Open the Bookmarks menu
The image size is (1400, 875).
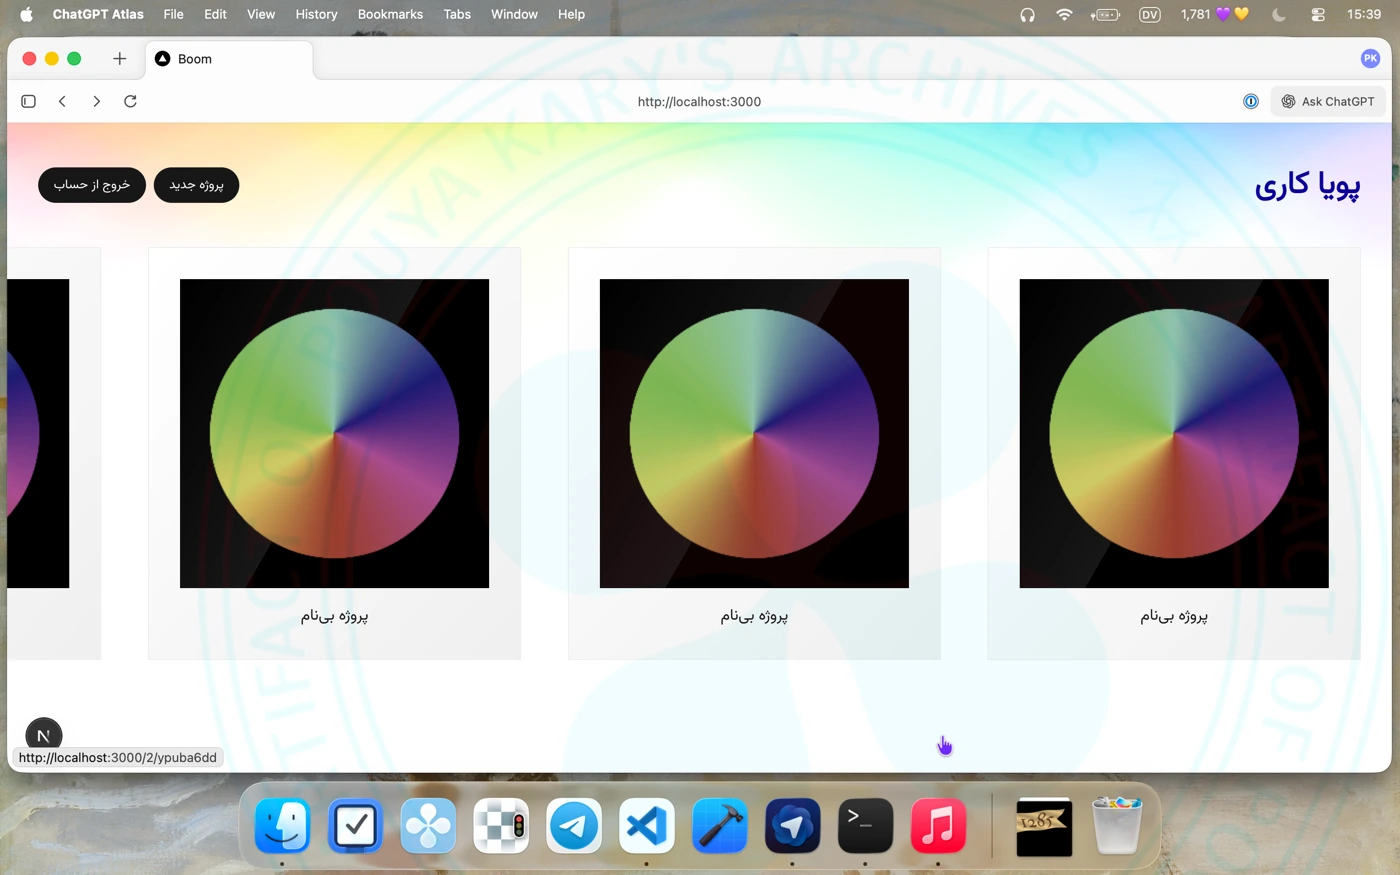click(390, 14)
